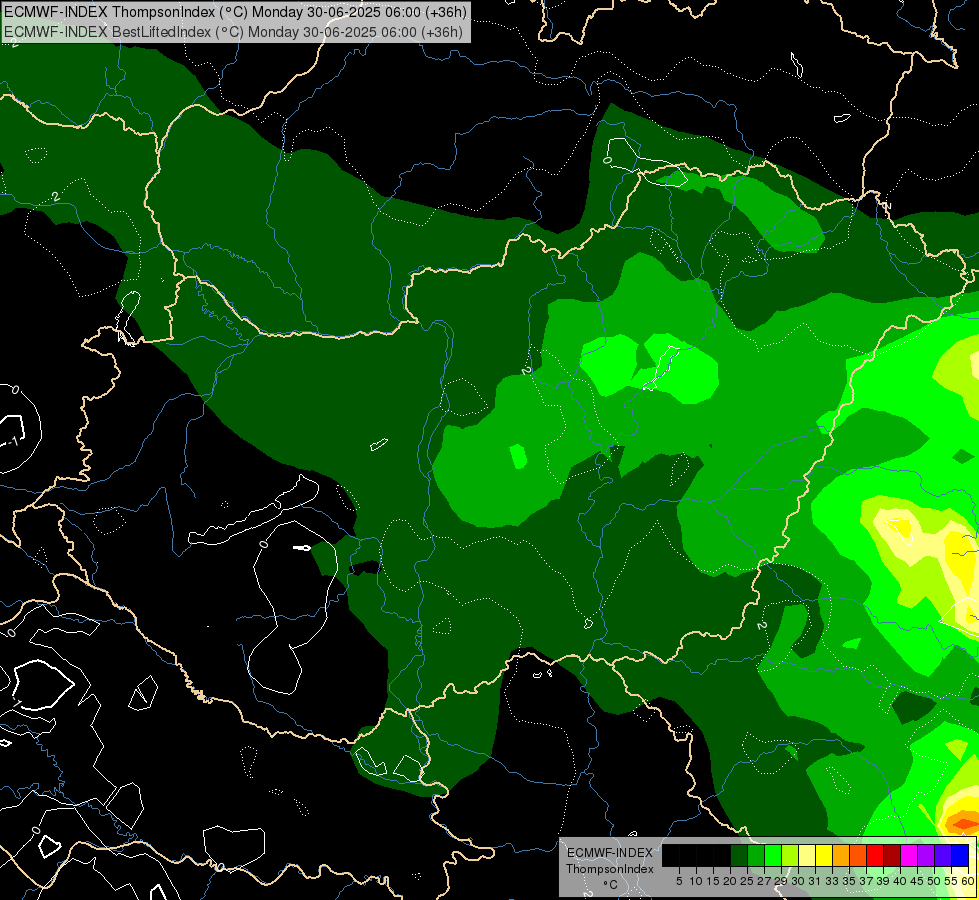Screen dimensions: 979x900
Task: Select the indigo 50–55 legend swatch
Action: [943, 856]
